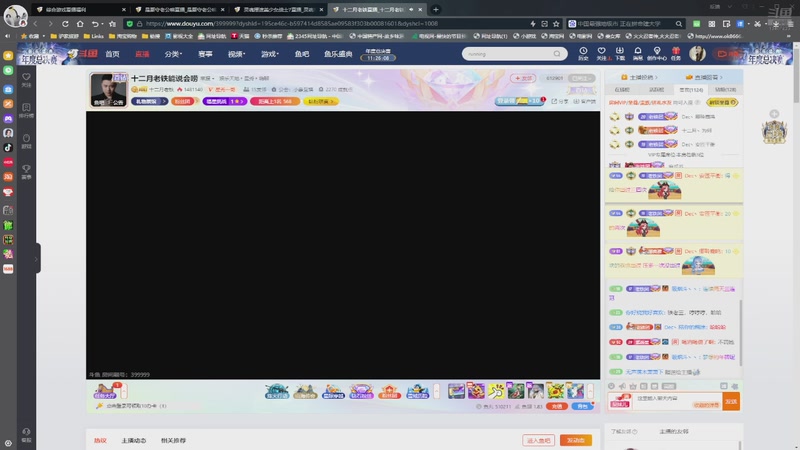Click the magnifier in the Douyu search box
Viewport: 800px width, 450px height.
pyautogui.click(x=557, y=54)
